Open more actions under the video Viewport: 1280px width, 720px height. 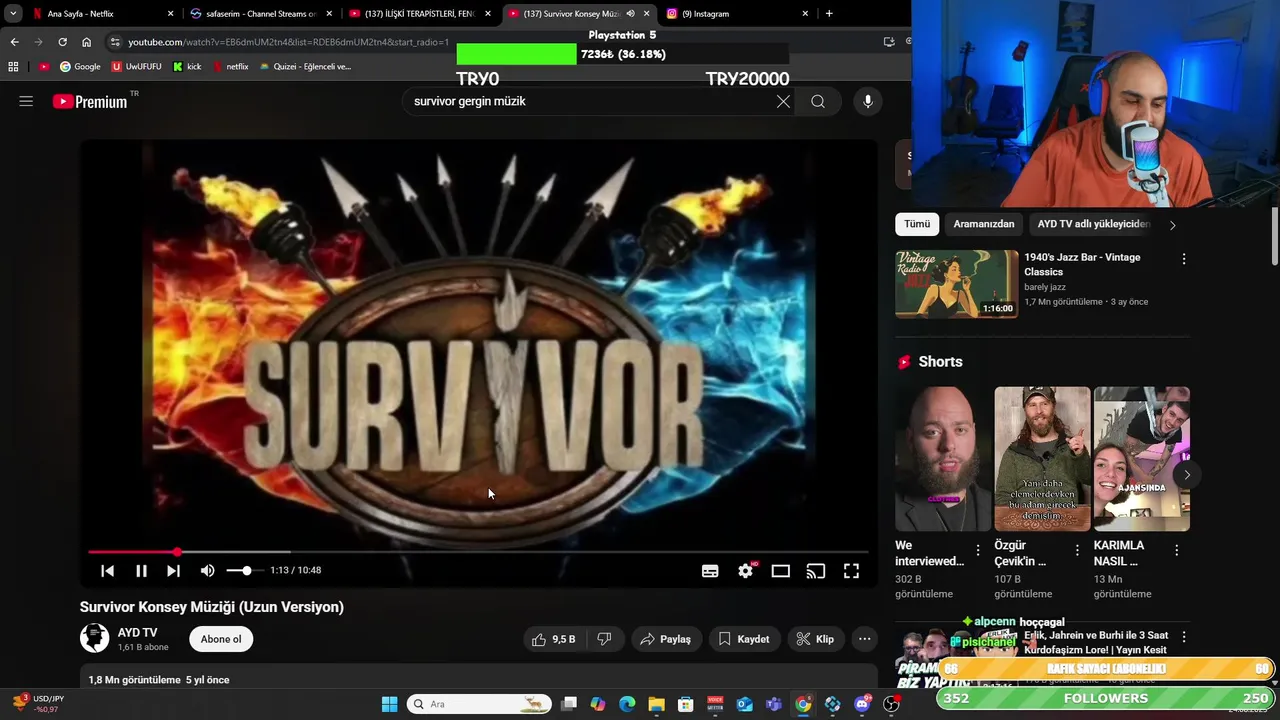tap(865, 639)
